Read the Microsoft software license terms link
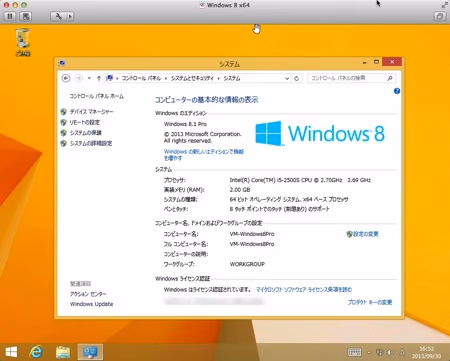This screenshot has height=361, width=450. pos(304,289)
